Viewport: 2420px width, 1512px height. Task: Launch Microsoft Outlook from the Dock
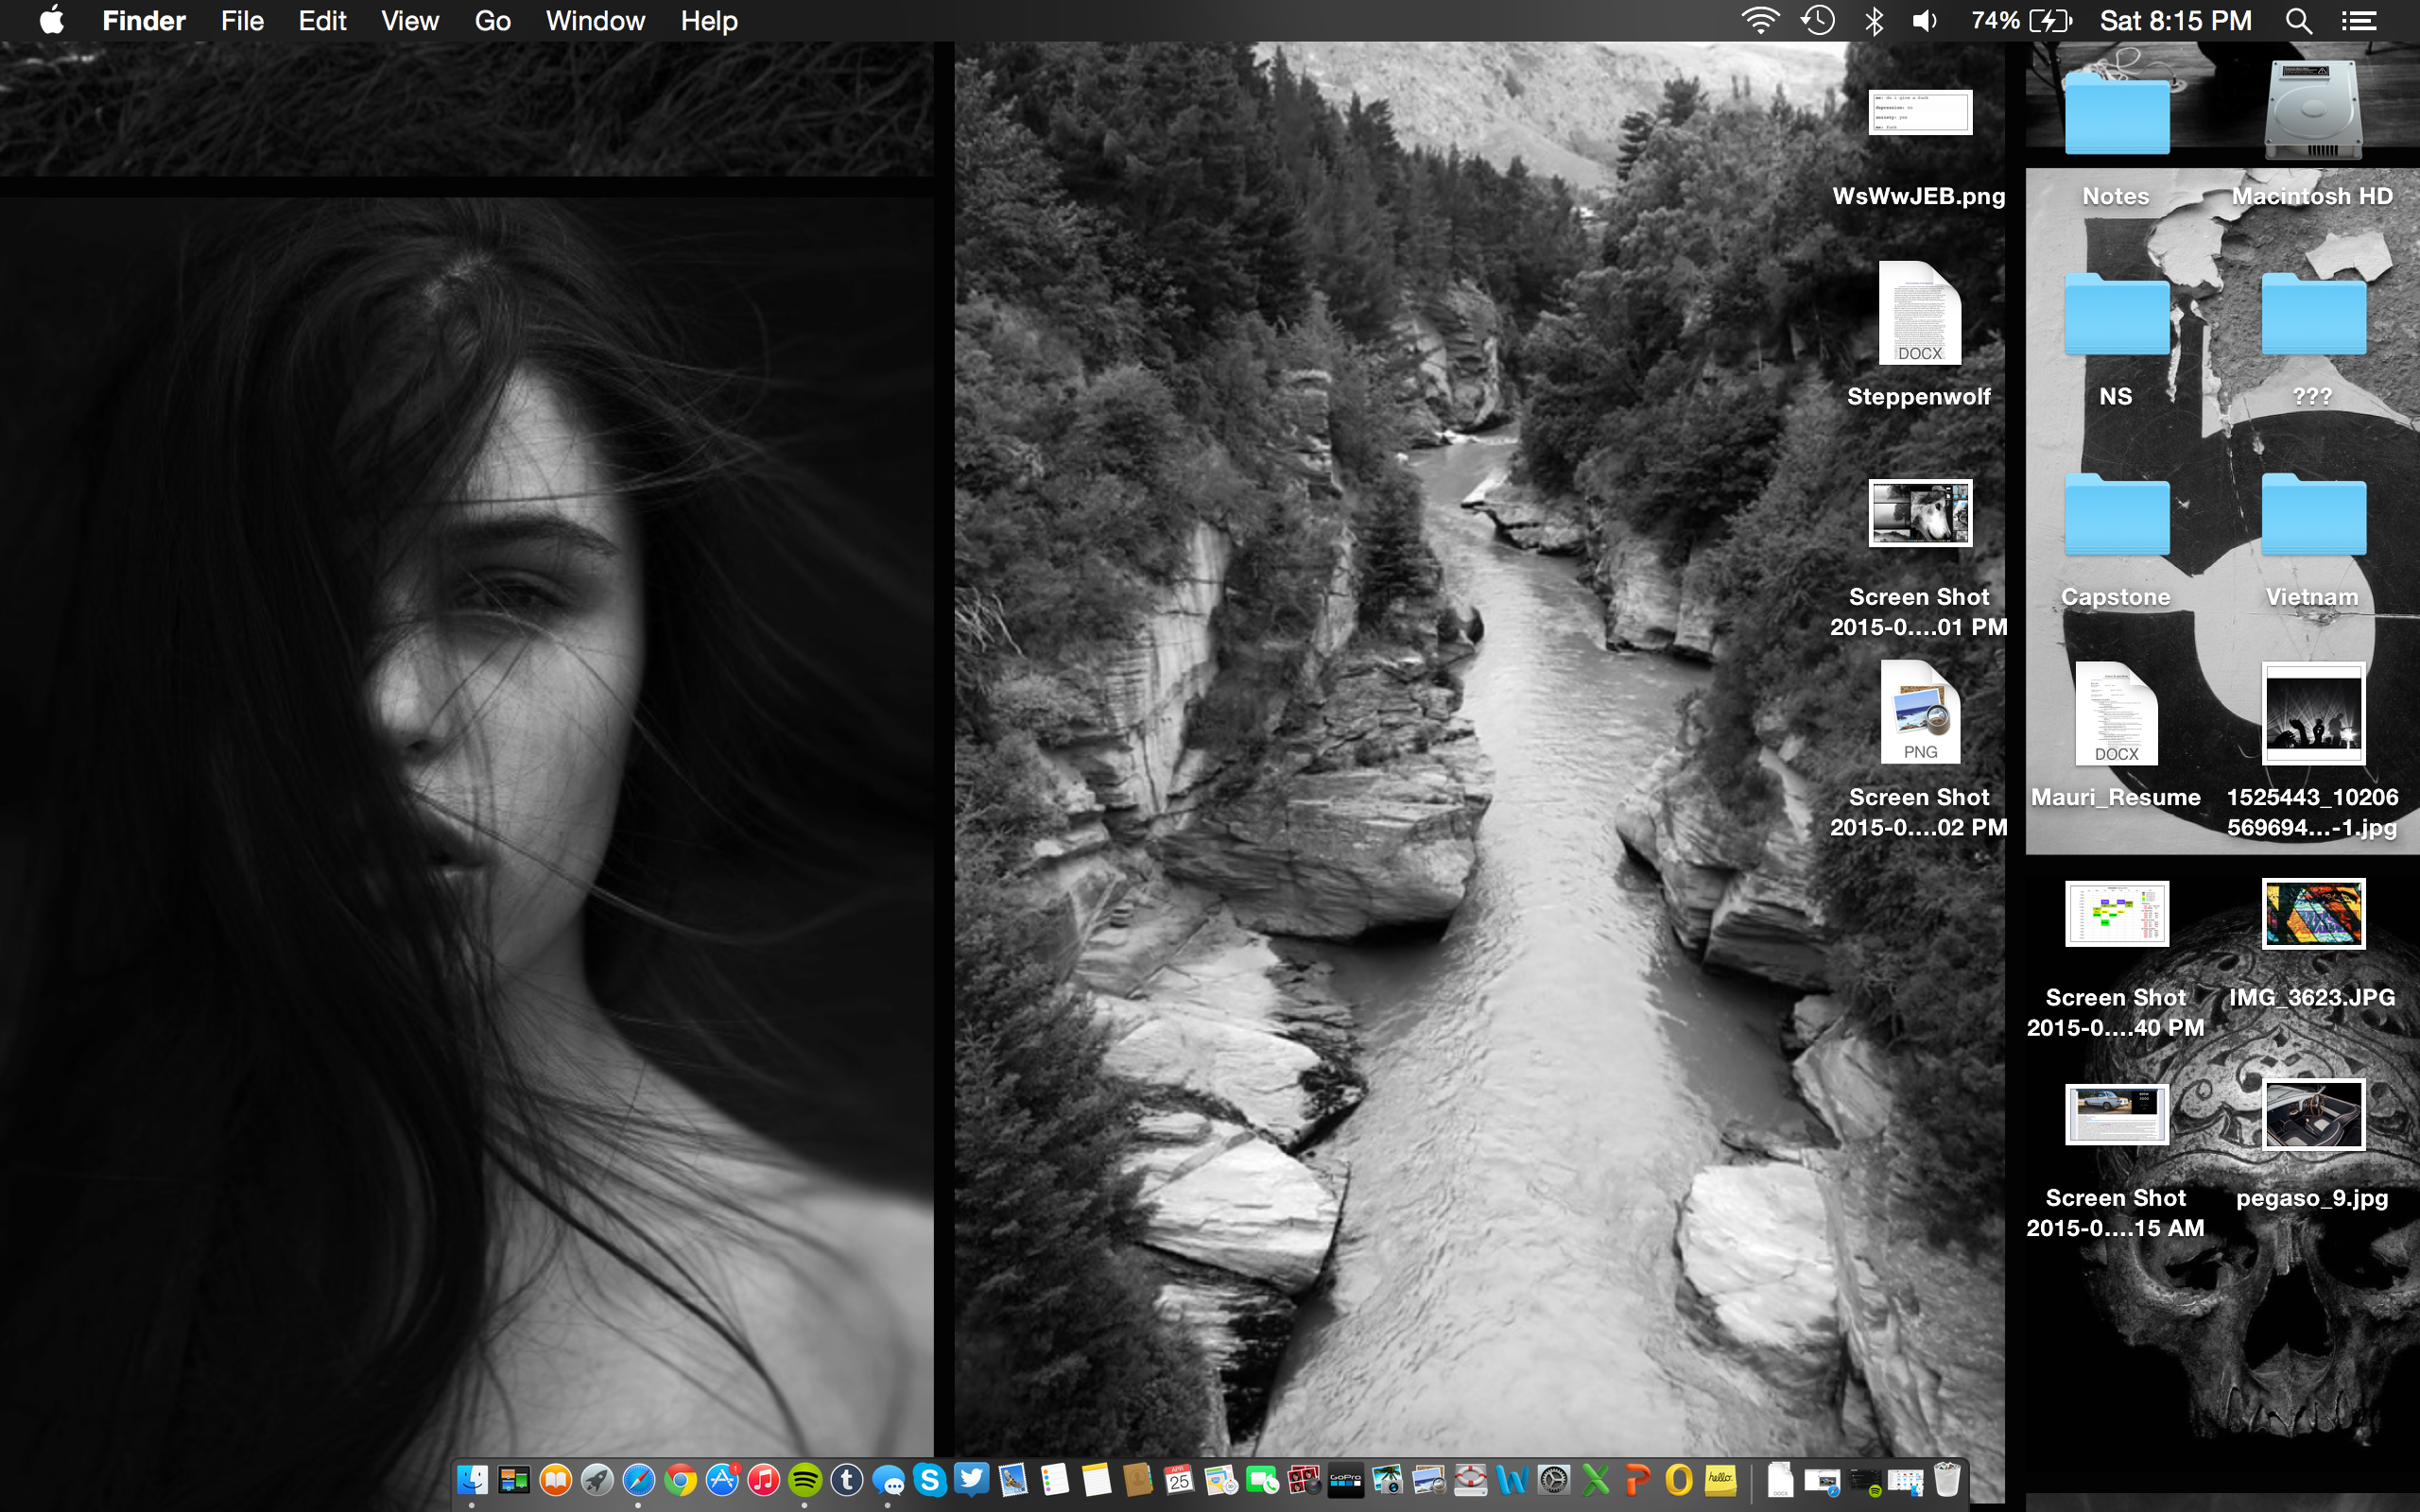(x=1679, y=1479)
